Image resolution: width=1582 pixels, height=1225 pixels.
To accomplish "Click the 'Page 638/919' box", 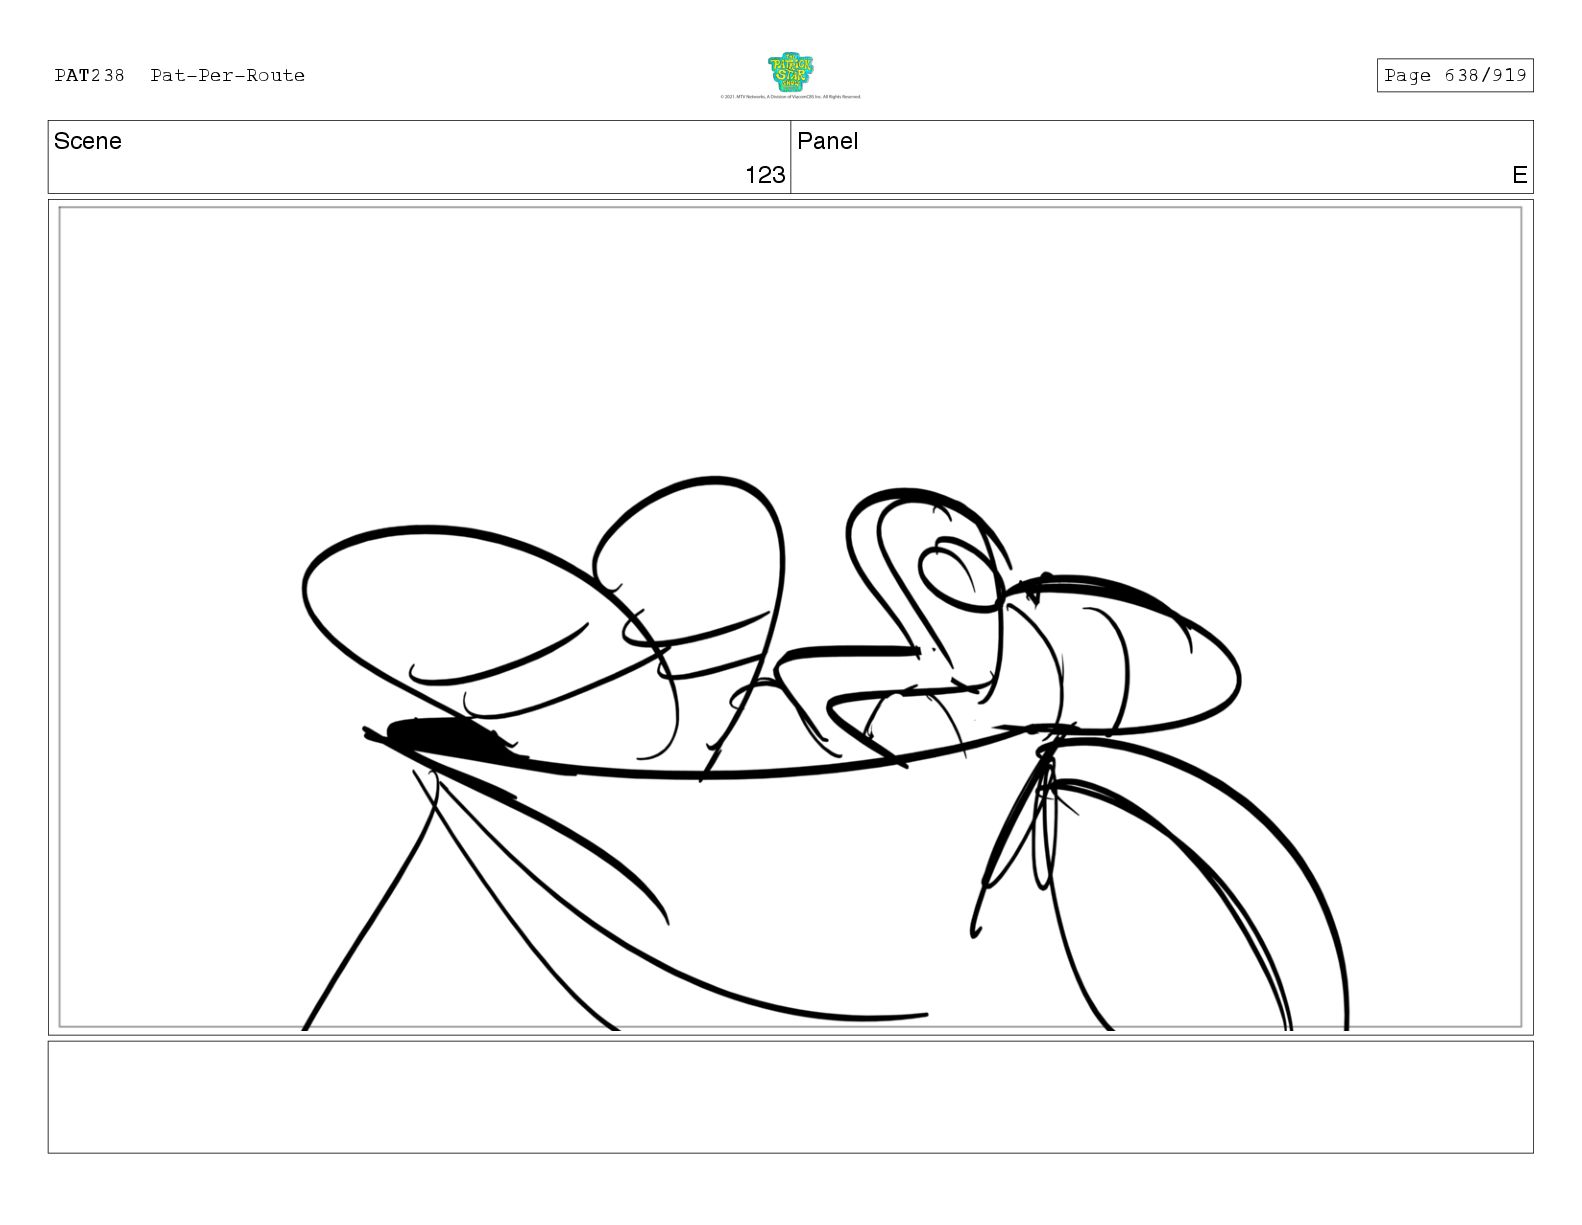I will coord(1454,76).
